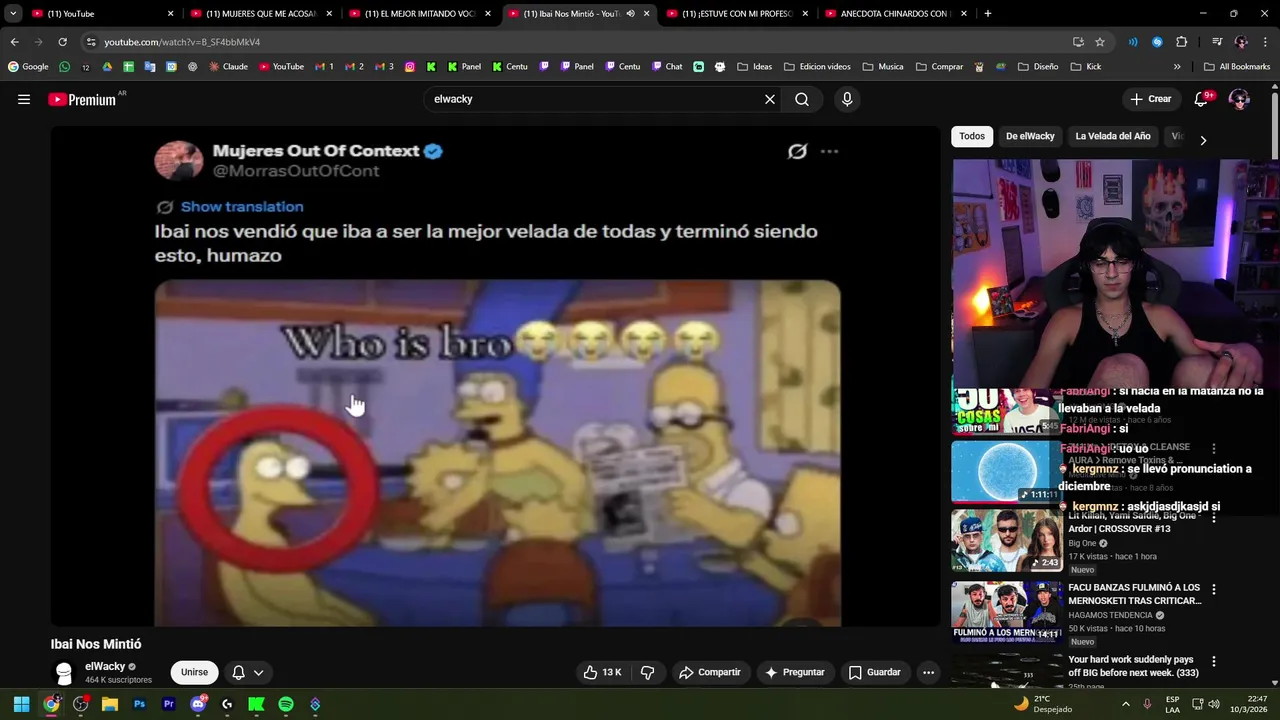Open the tab search dropdown
The height and width of the screenshot is (720, 1280).
tap(13, 14)
